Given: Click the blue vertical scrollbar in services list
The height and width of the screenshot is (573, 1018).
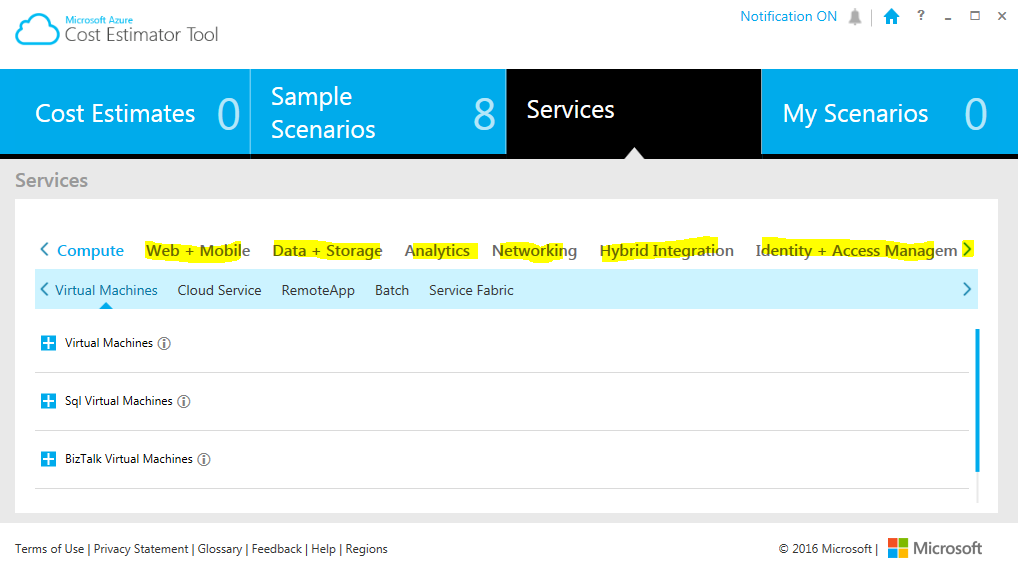Looking at the screenshot, I should [976, 400].
